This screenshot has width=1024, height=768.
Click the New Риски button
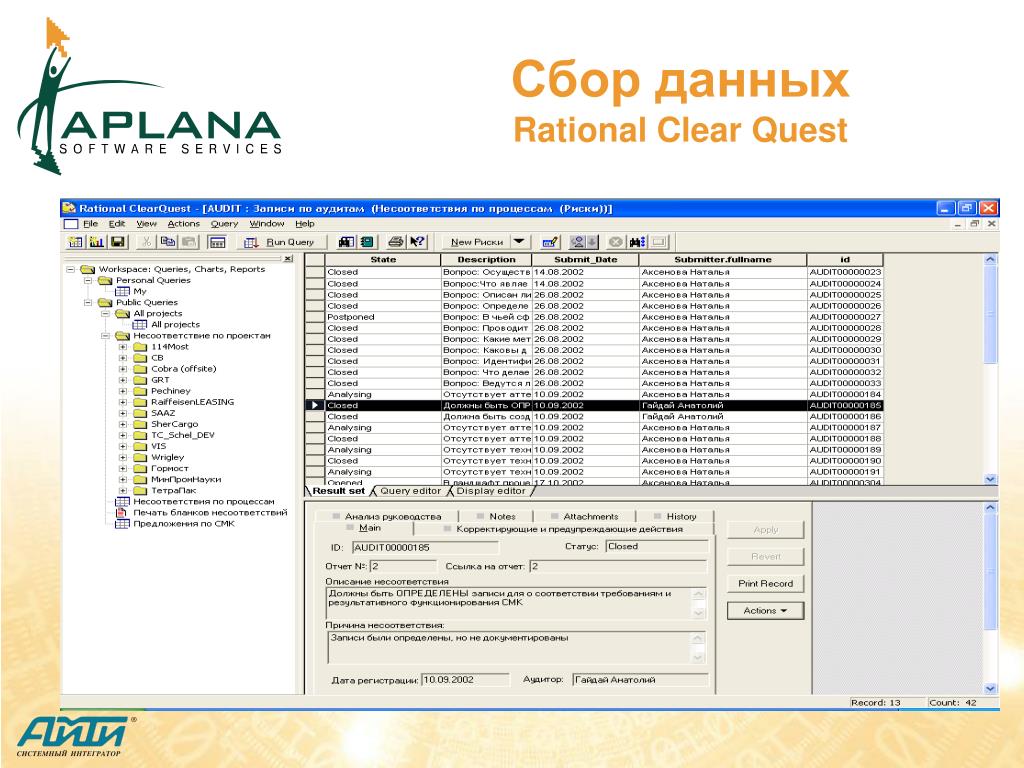(477, 242)
